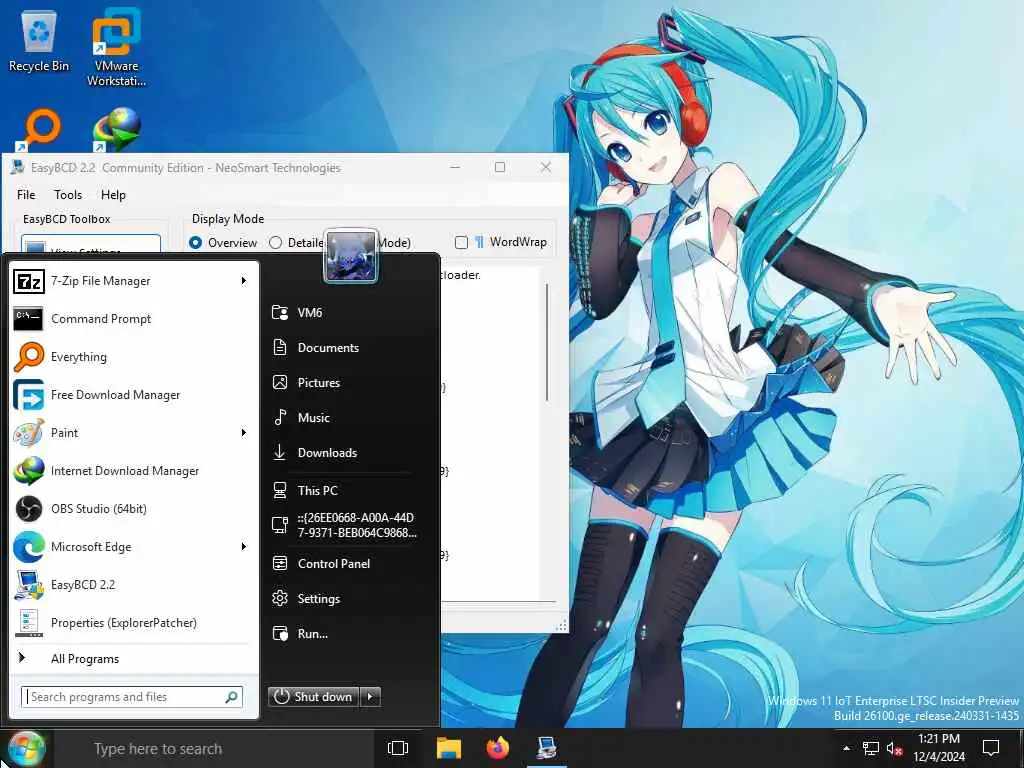Open File Explorer from the taskbar
The width and height of the screenshot is (1024, 768).
(x=449, y=748)
